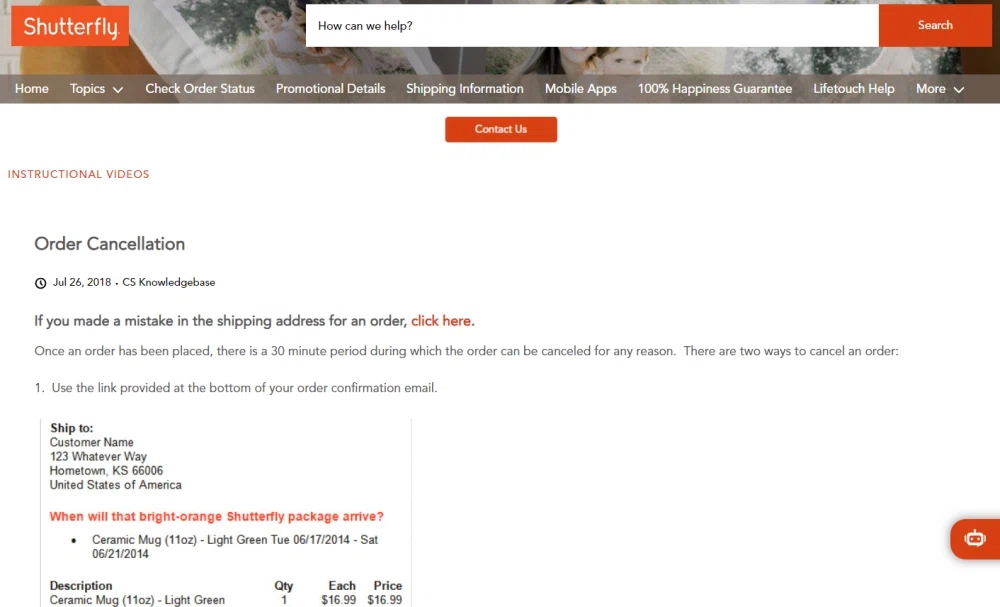Expand the More chevron arrow
The height and width of the screenshot is (607, 1000).
(x=959, y=90)
